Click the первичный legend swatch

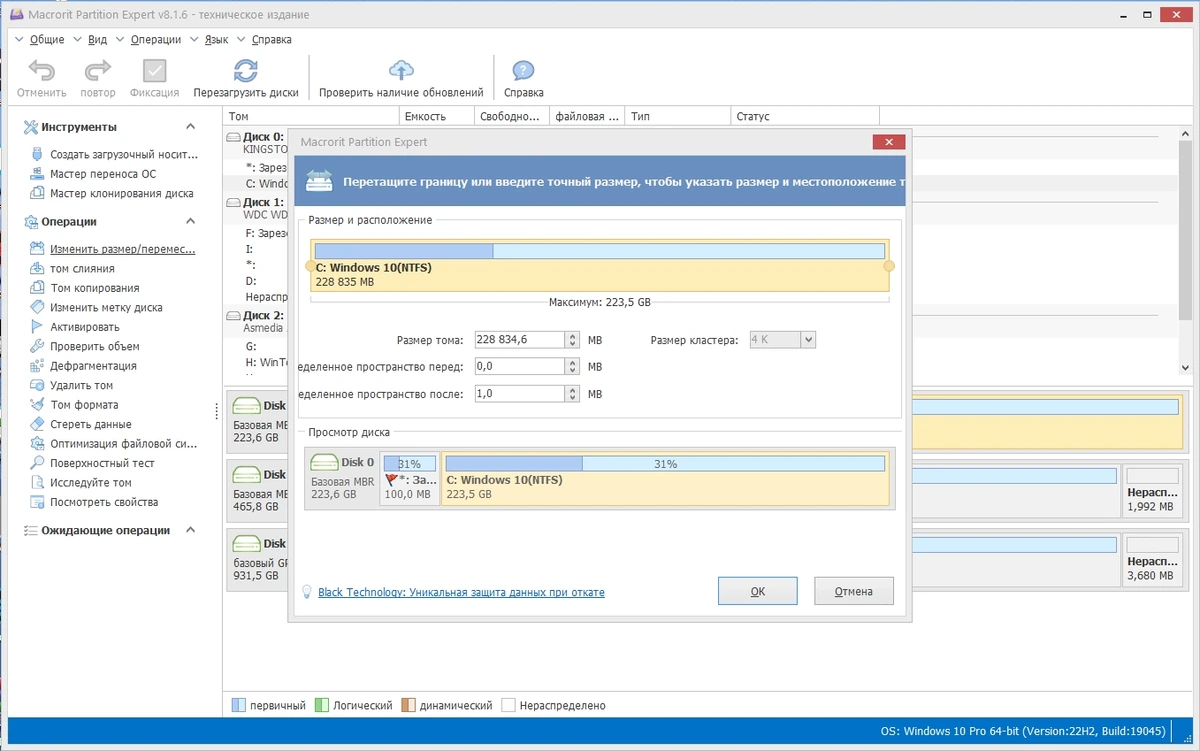(237, 705)
